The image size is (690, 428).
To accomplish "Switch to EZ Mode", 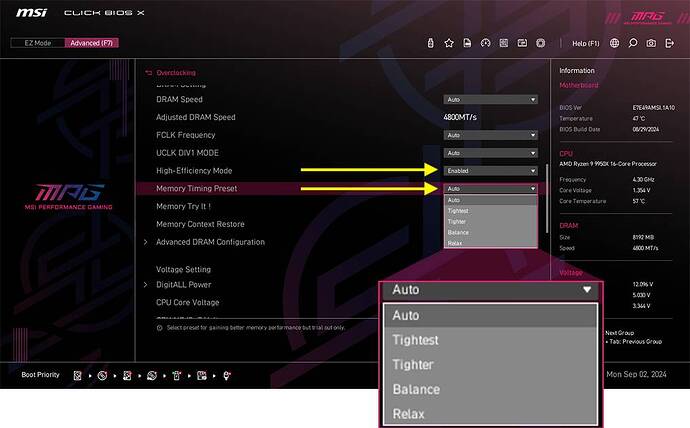I will coord(38,43).
